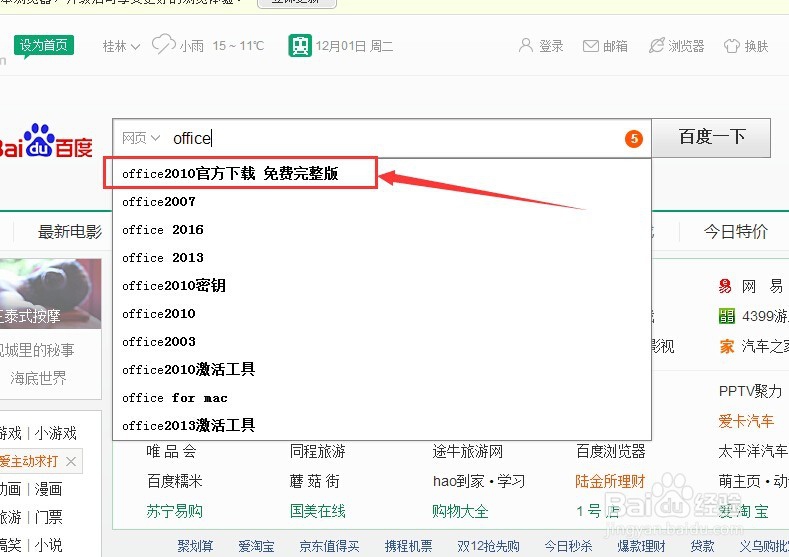789x557 pixels.
Task: Click the orange 汽车之家 icon
Action: (x=727, y=346)
